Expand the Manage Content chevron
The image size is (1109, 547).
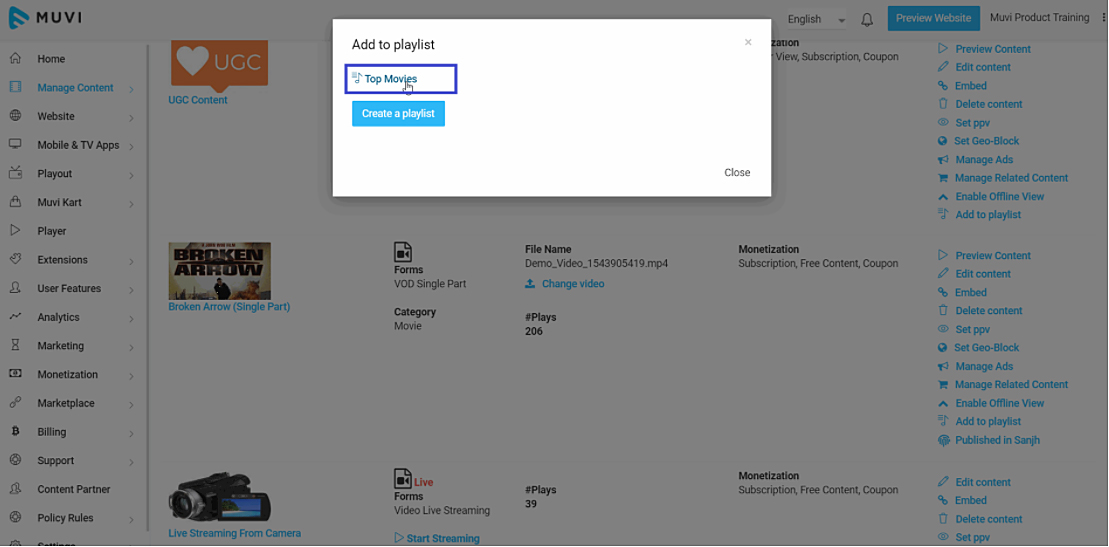pyautogui.click(x=132, y=88)
